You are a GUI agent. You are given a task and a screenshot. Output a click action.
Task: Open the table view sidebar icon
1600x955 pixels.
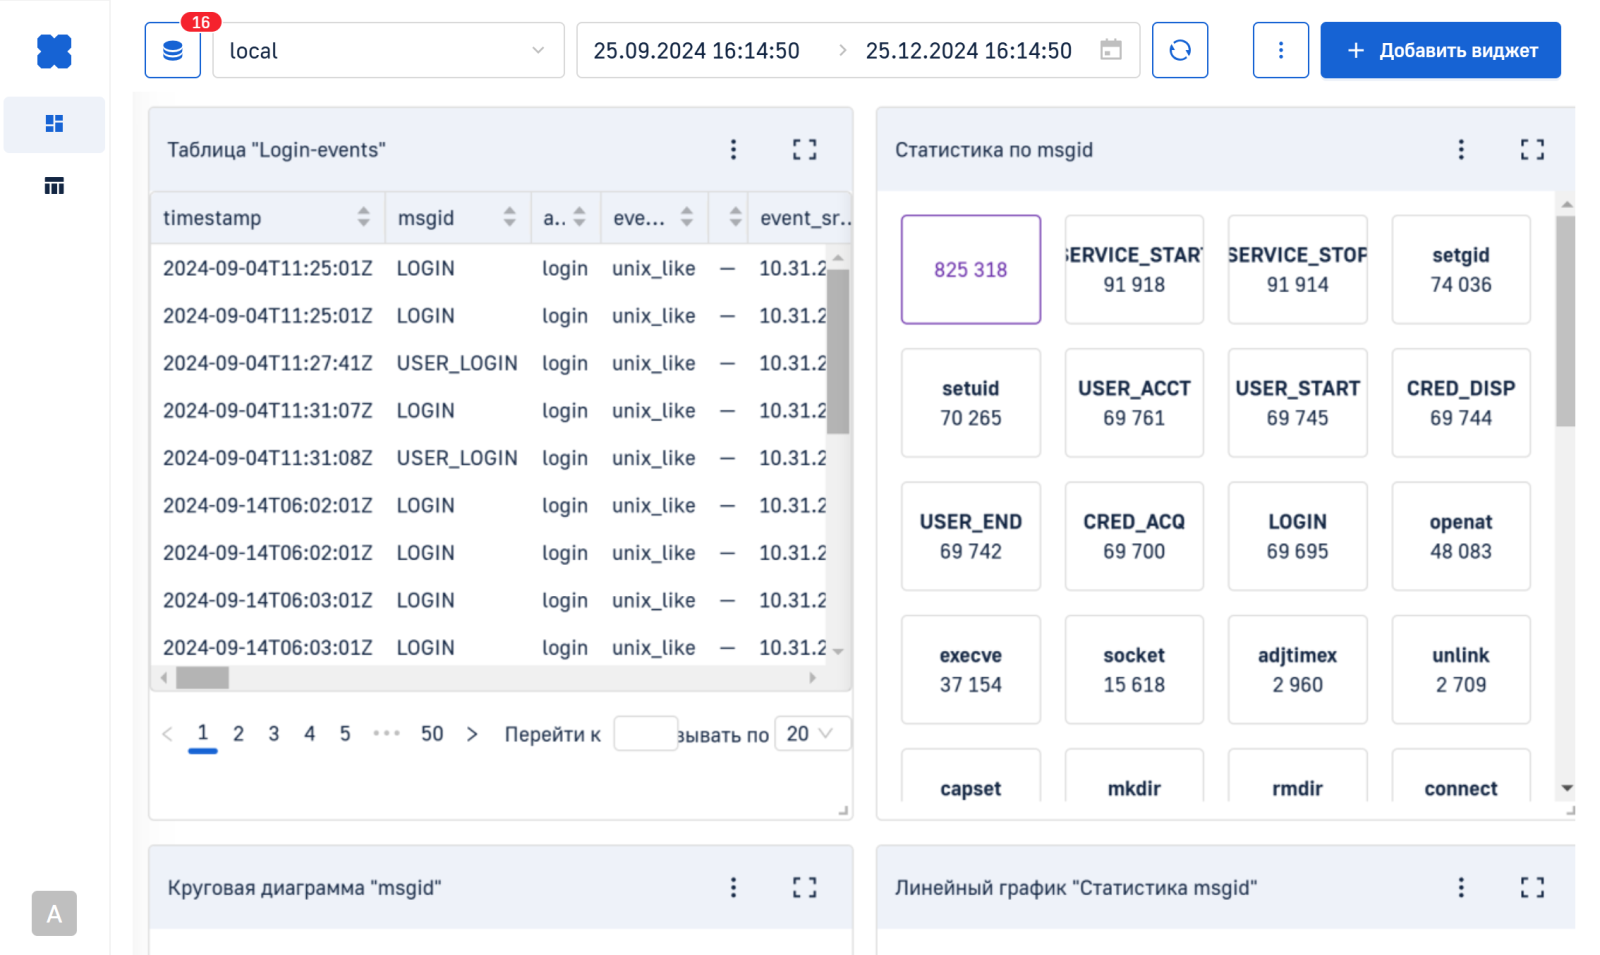[x=54, y=186]
